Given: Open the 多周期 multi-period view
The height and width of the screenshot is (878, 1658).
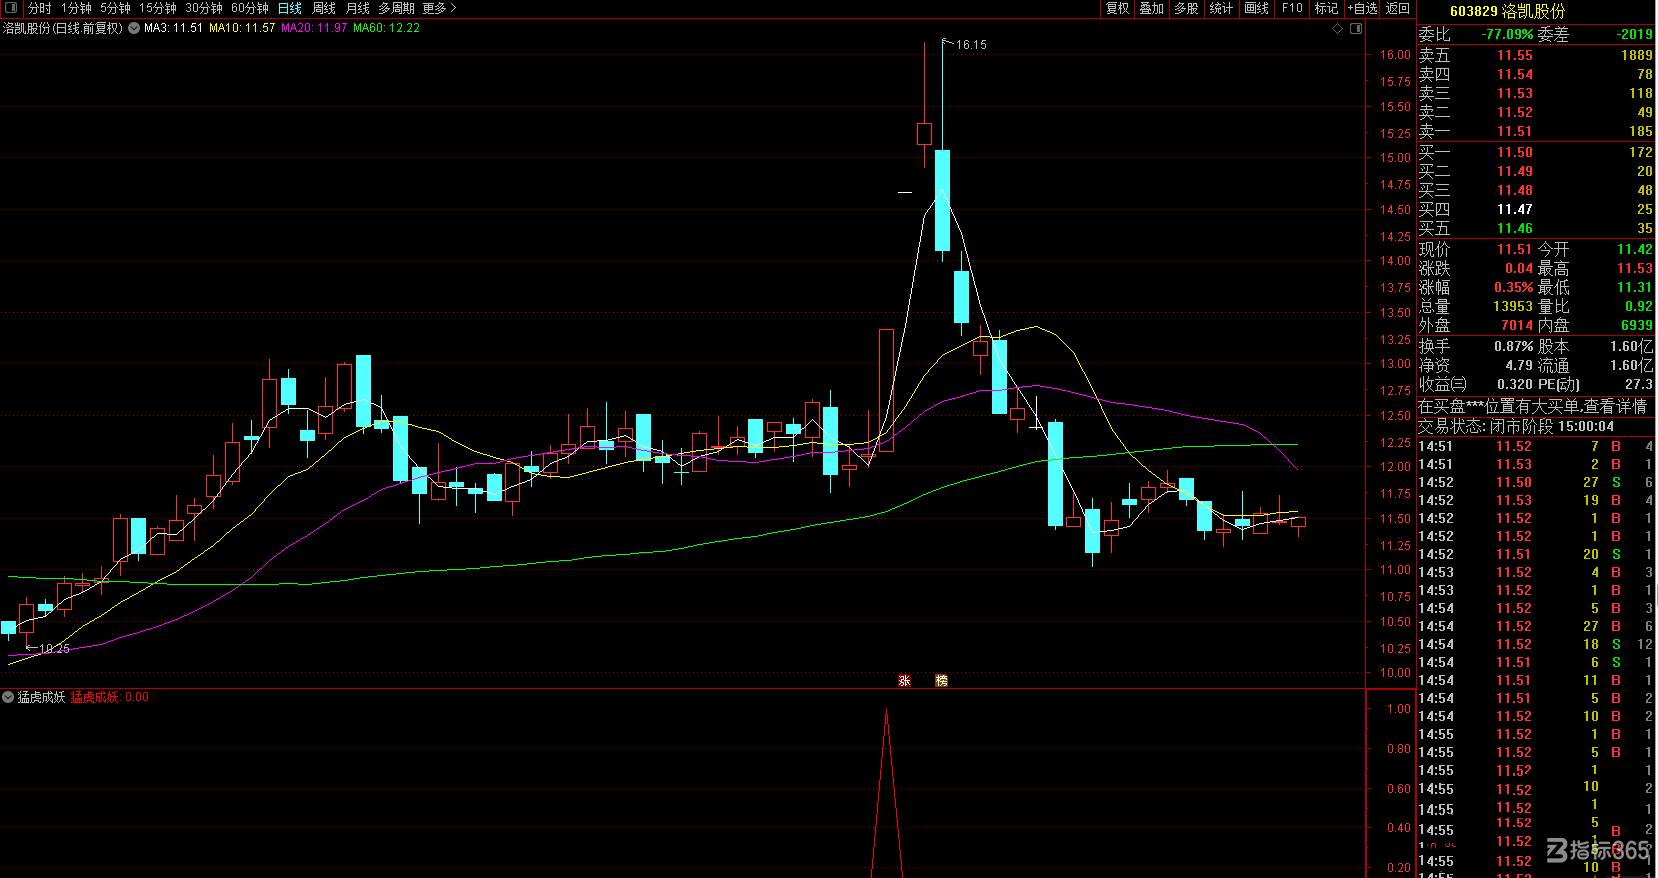Looking at the screenshot, I should [x=396, y=8].
